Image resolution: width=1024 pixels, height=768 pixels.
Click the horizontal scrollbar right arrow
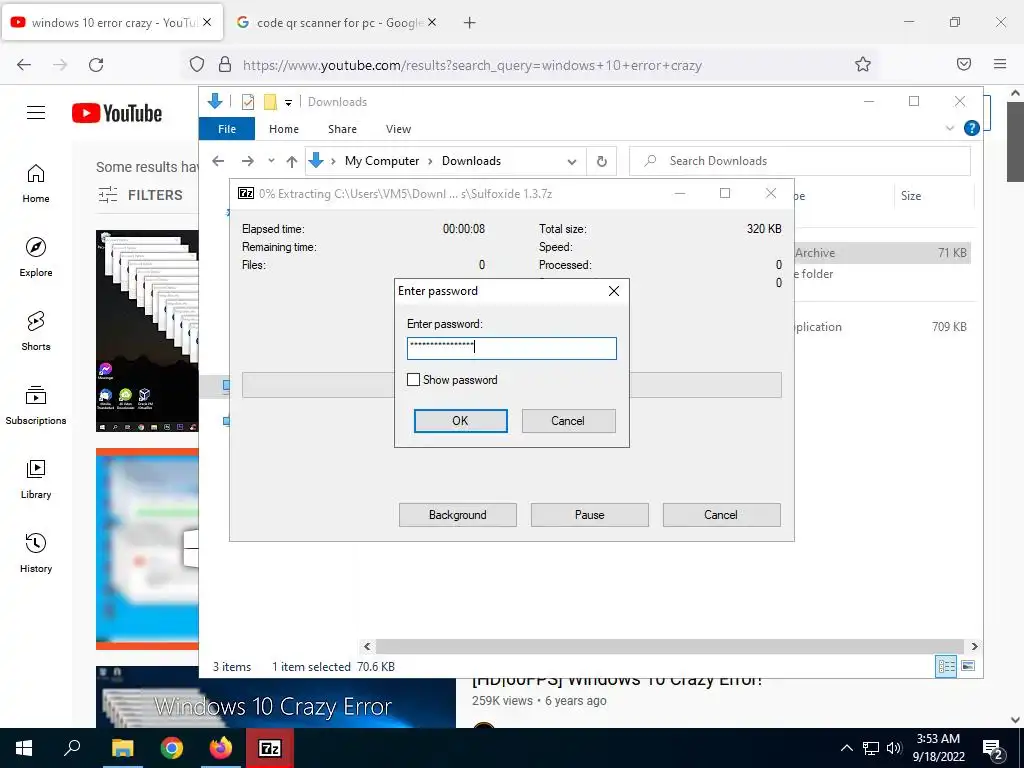click(974, 646)
